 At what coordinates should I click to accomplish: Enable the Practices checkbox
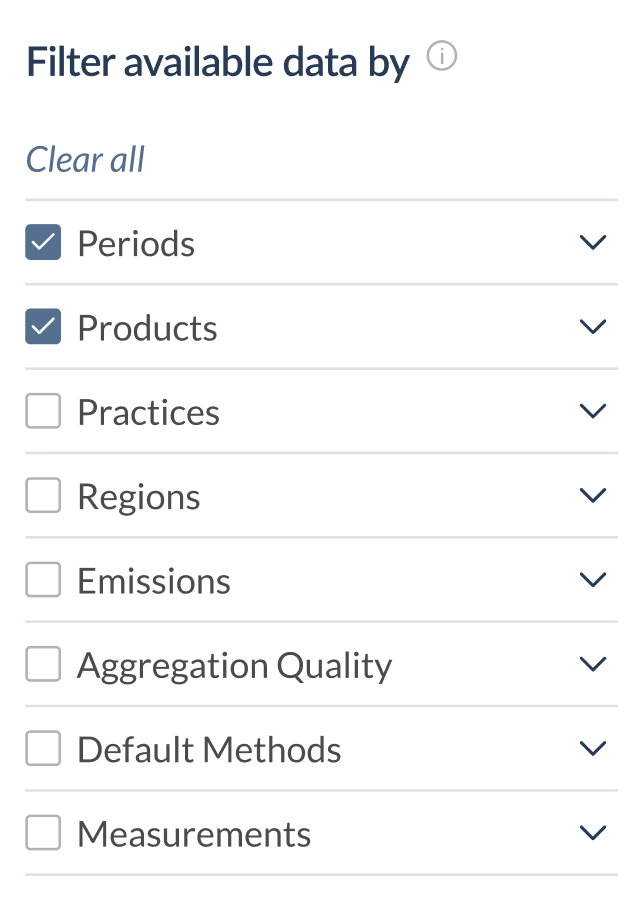(x=43, y=411)
